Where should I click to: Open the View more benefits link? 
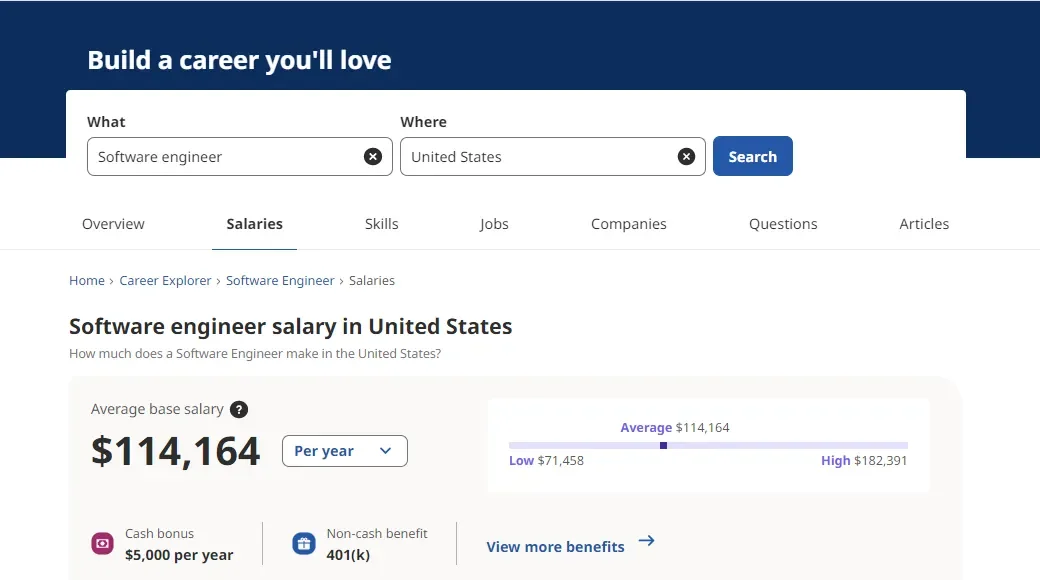tap(555, 547)
